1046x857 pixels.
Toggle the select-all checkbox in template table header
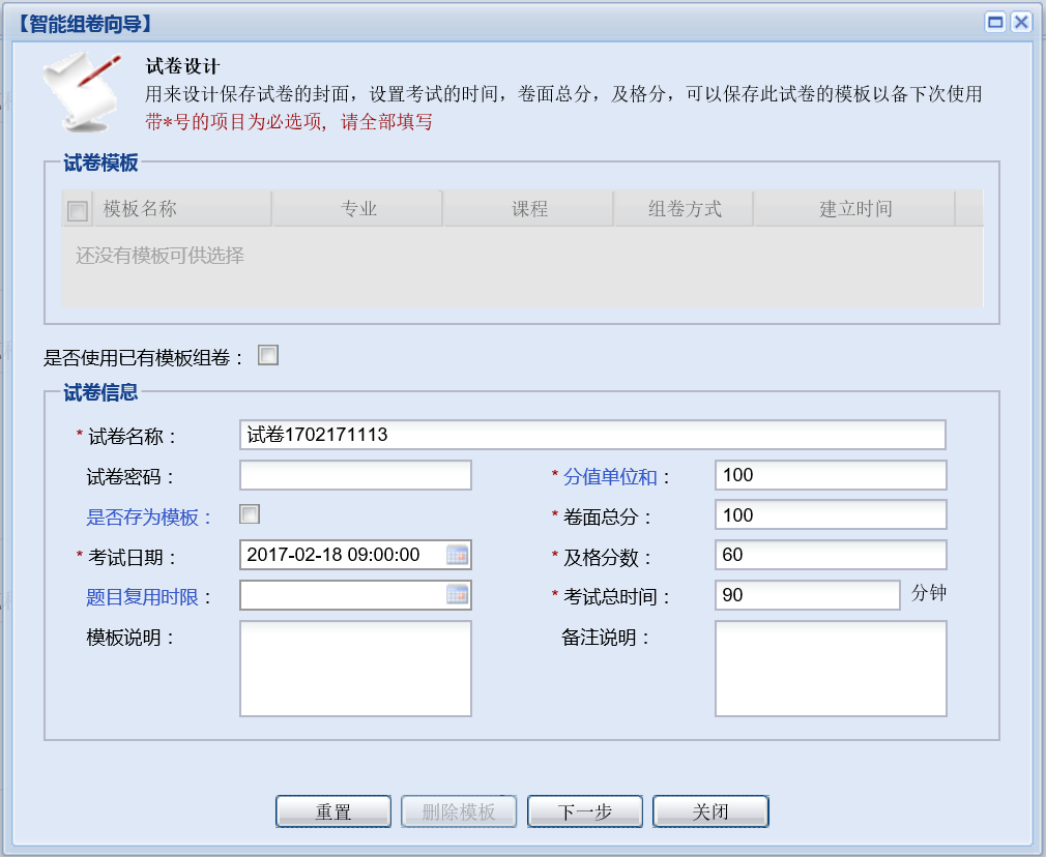76,210
